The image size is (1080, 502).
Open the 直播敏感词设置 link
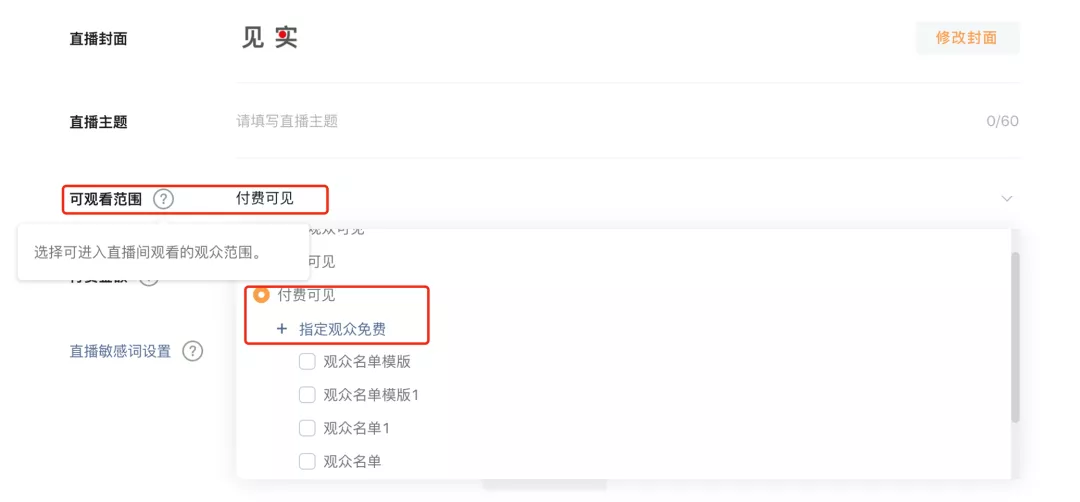pos(120,351)
